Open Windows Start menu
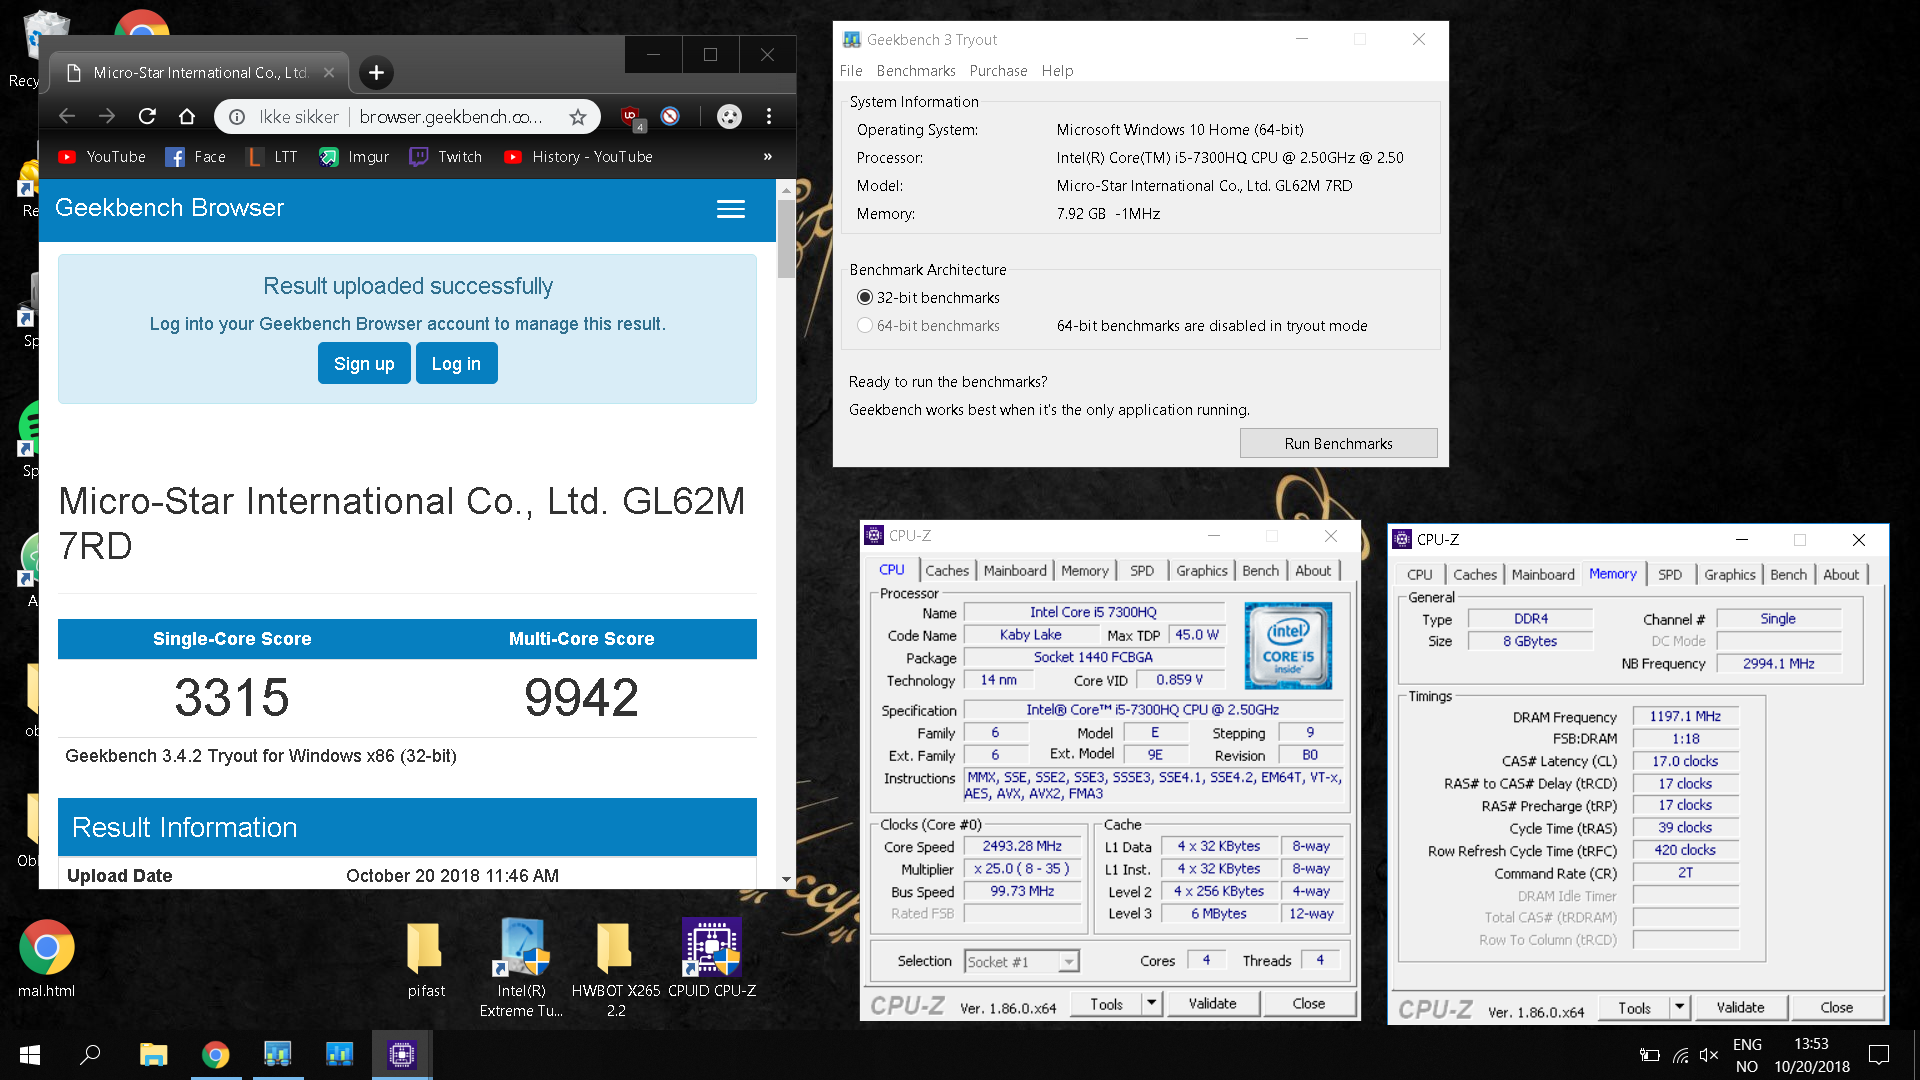1920x1080 pixels. (x=30, y=1055)
